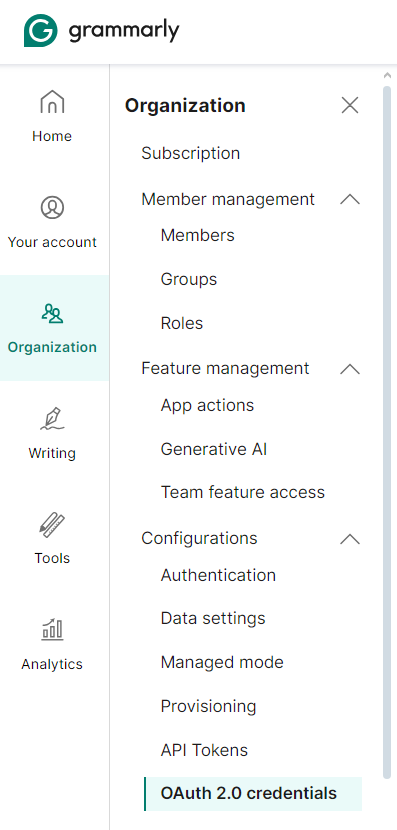Open the Subscription page
The width and height of the screenshot is (397, 830).
[191, 154]
